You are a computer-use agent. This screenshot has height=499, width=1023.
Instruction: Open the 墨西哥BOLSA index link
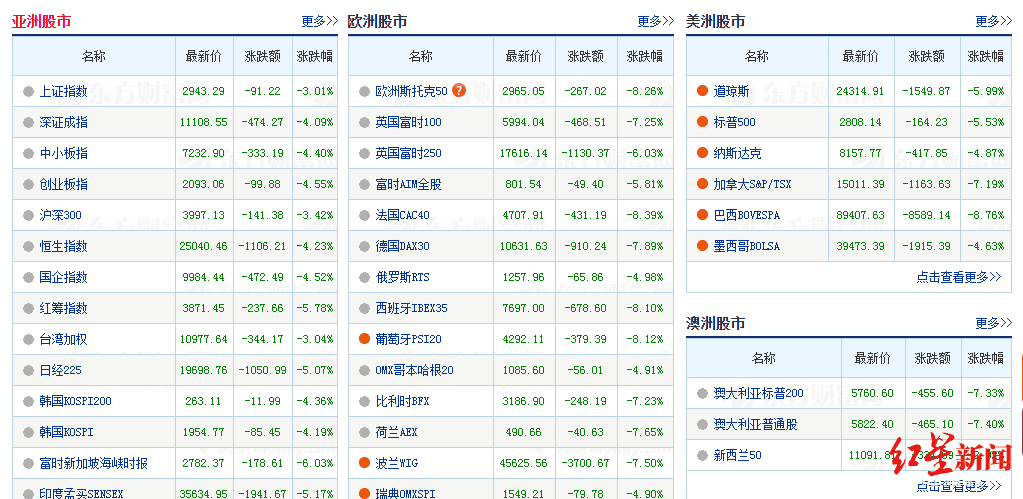tap(746, 246)
